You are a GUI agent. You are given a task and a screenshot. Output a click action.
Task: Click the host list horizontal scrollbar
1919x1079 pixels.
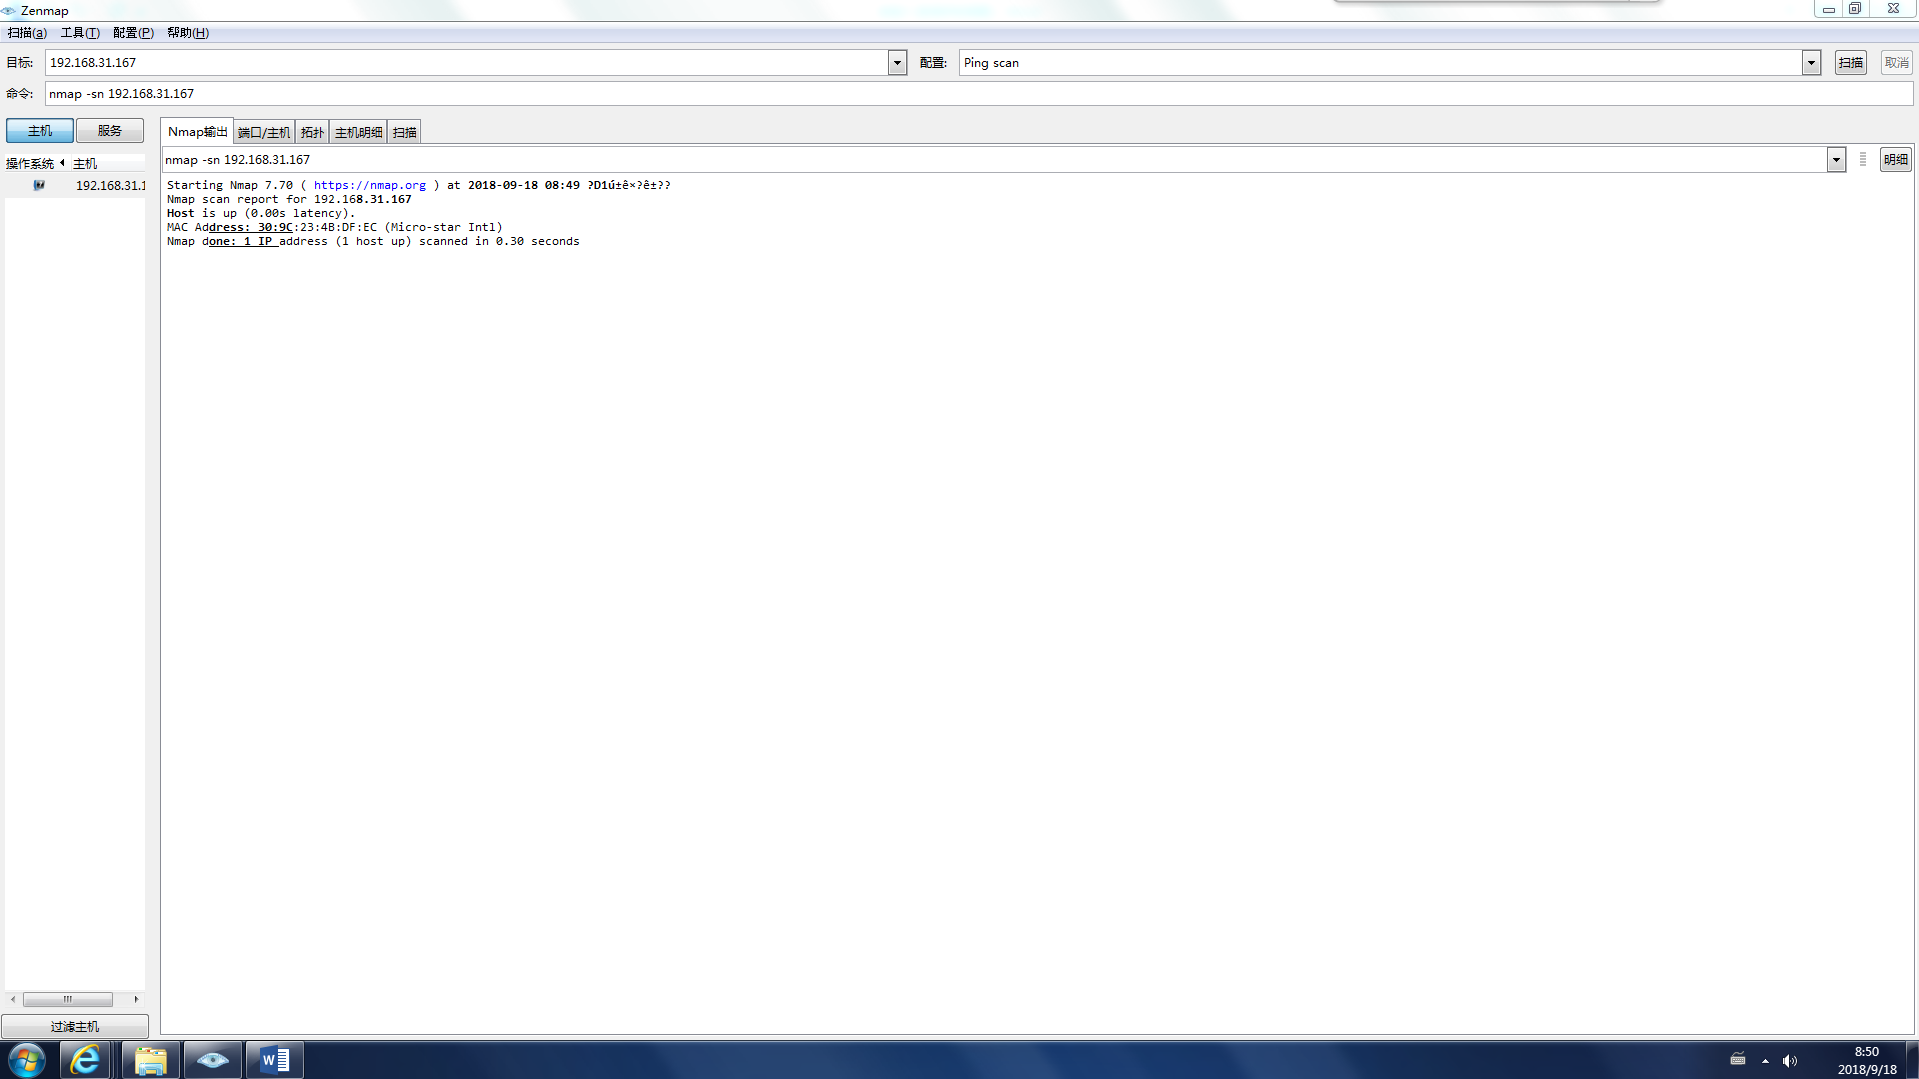click(68, 999)
